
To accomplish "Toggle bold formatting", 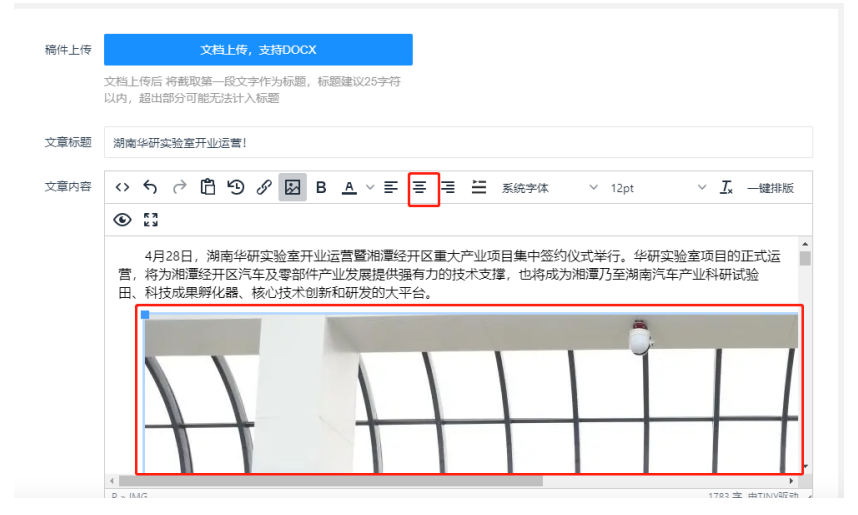I will pyautogui.click(x=321, y=188).
